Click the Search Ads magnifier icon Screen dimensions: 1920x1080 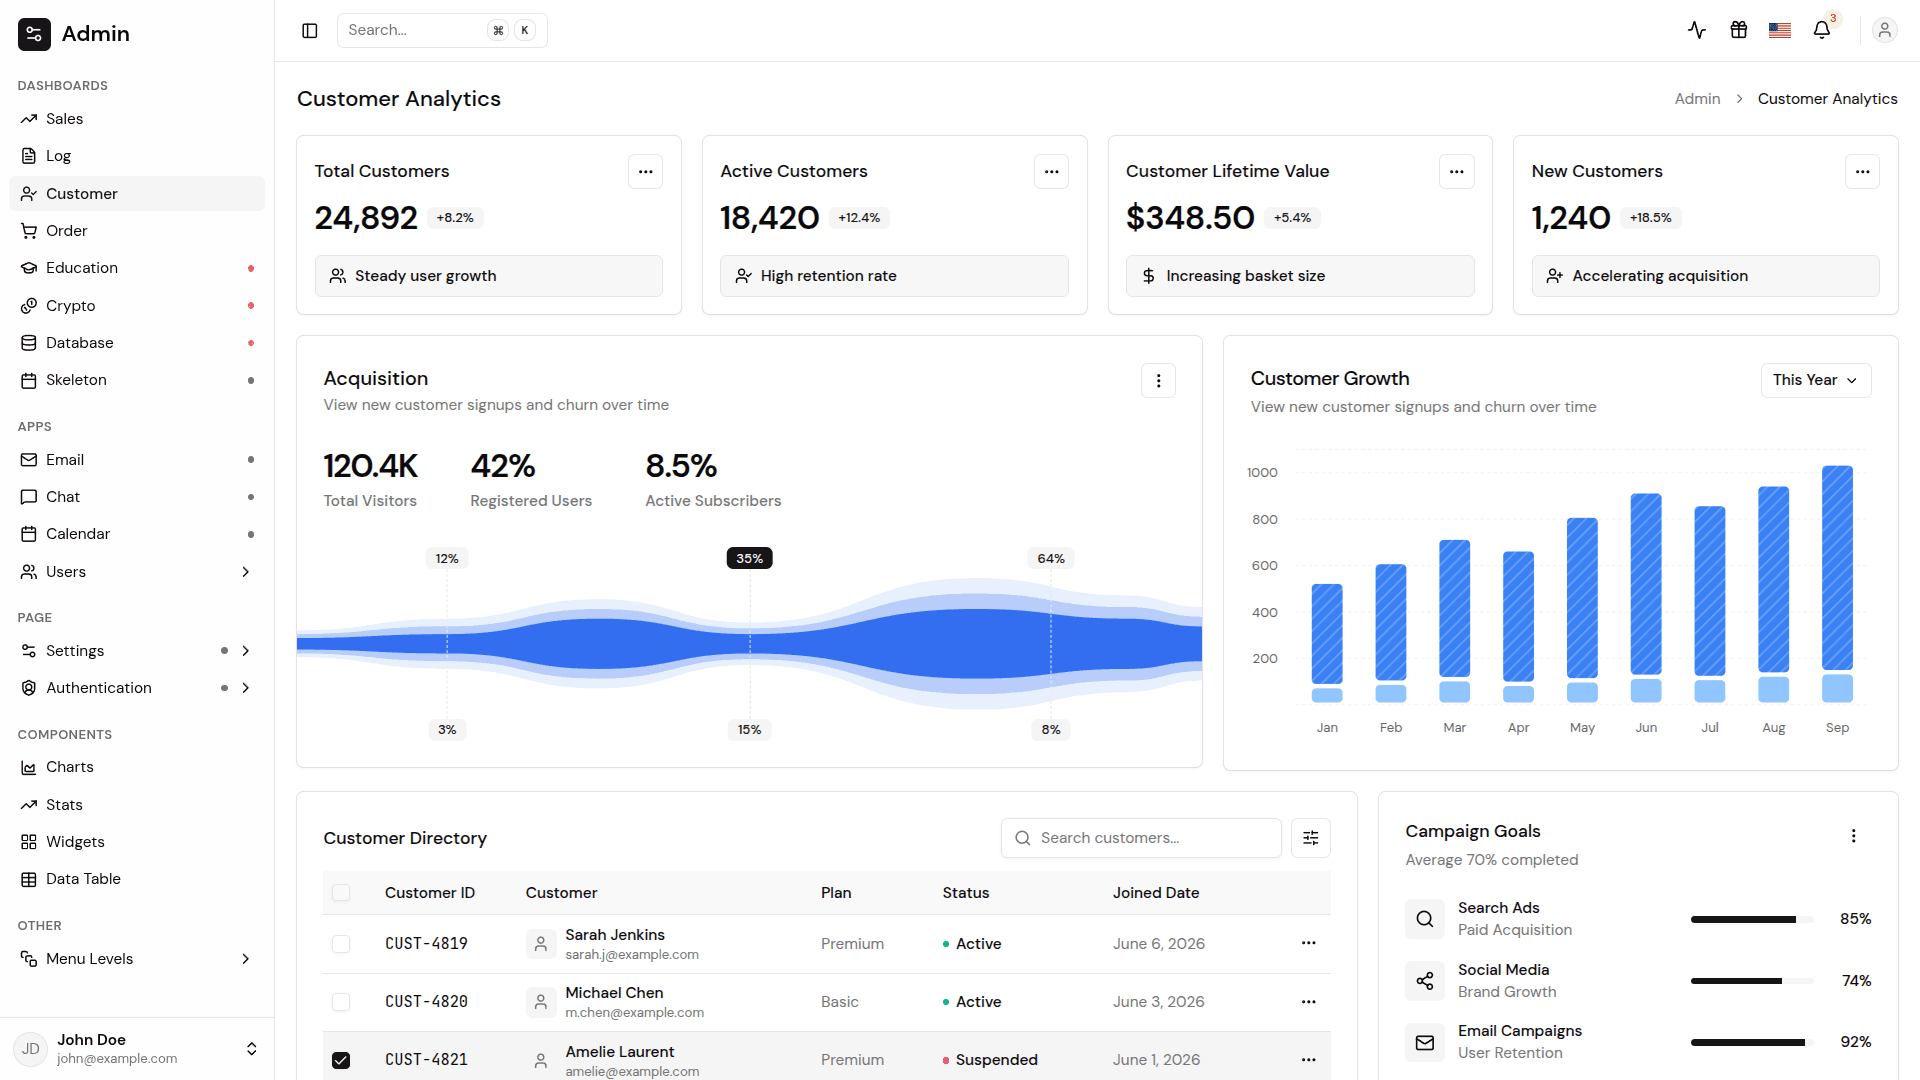point(1425,919)
